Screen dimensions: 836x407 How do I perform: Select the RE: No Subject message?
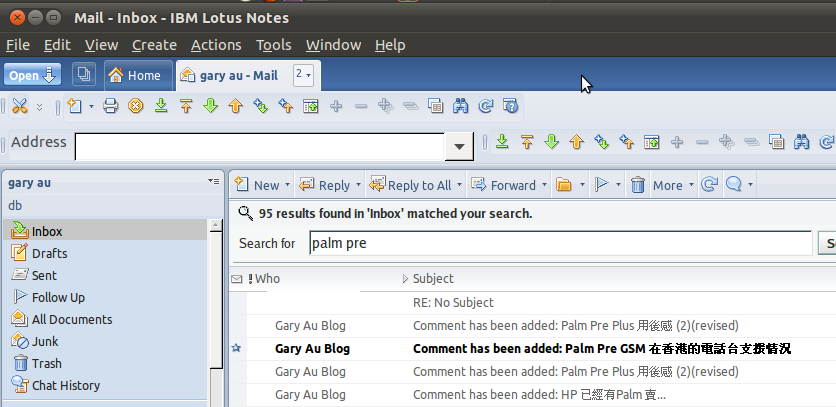[453, 302]
